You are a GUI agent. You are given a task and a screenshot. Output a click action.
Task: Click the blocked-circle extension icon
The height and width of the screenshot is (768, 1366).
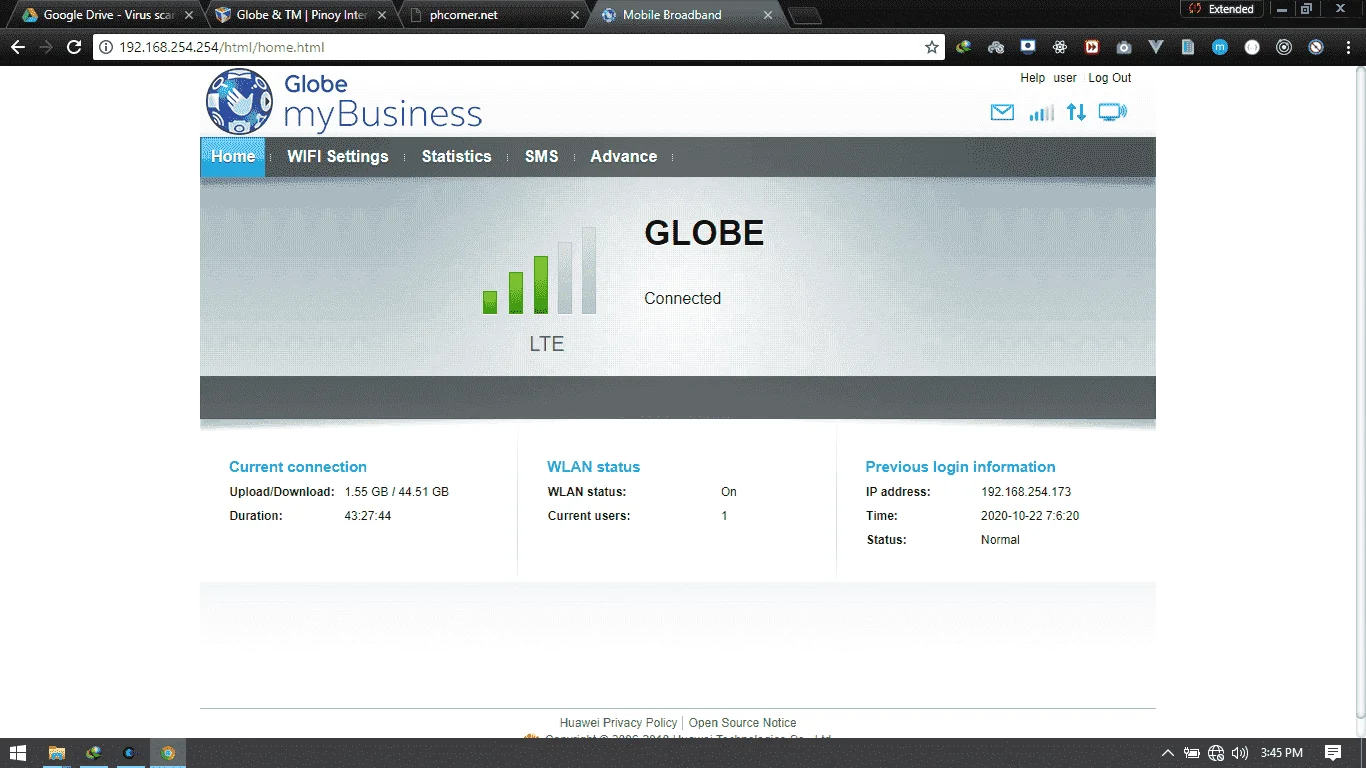click(x=1316, y=47)
